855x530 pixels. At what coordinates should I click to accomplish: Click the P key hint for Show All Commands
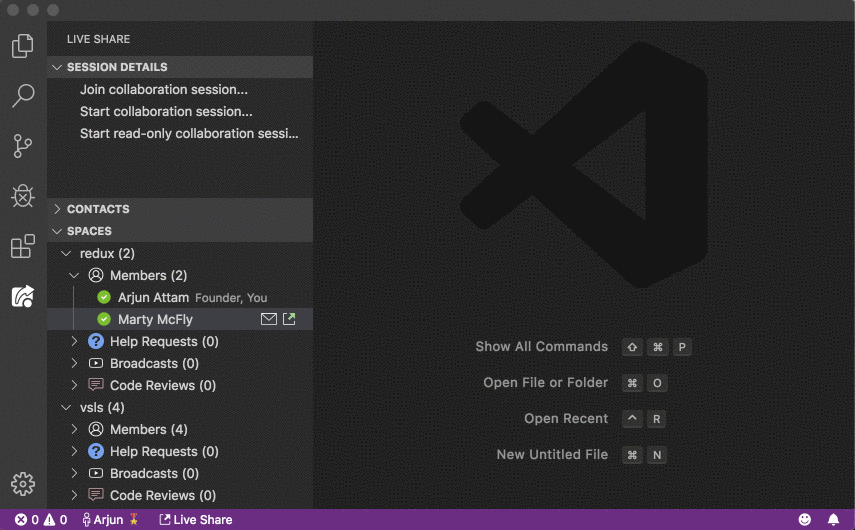(x=682, y=347)
